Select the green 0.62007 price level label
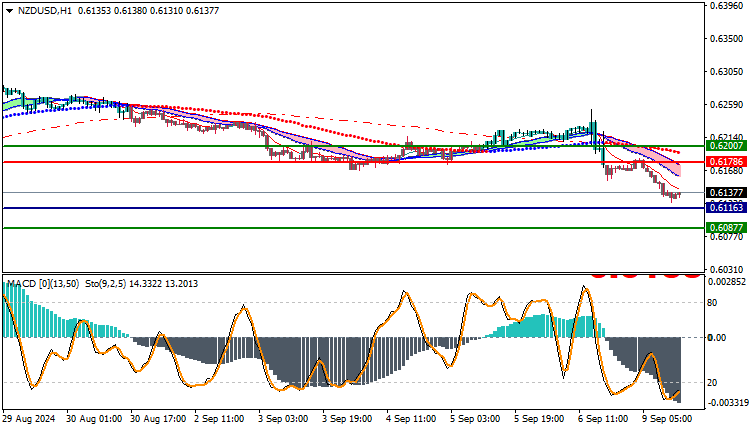The image size is (750, 430). pyautogui.click(x=727, y=146)
